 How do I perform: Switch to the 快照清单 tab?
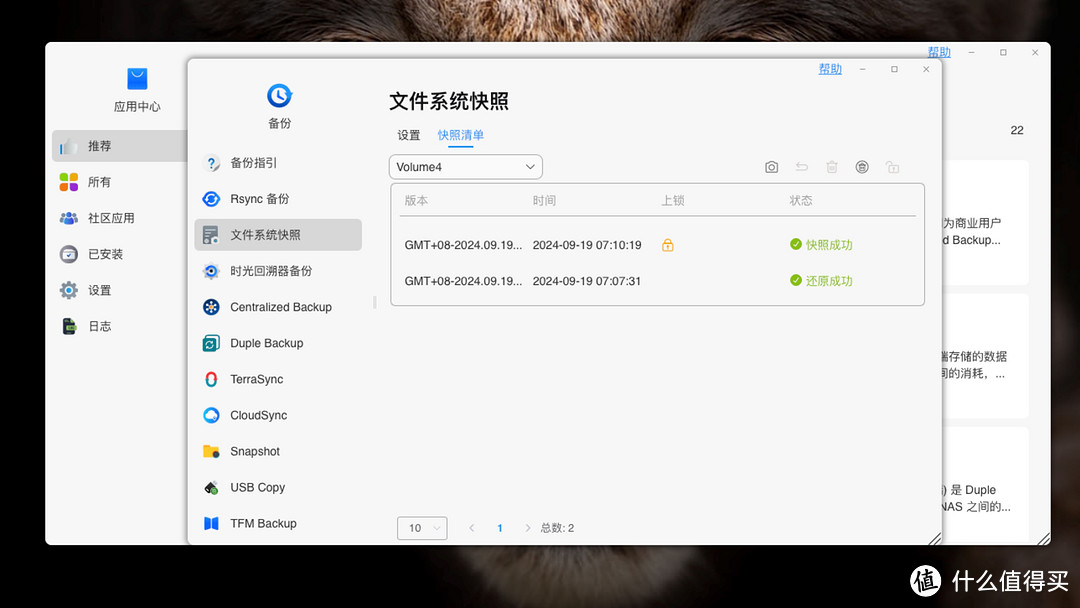coord(460,134)
